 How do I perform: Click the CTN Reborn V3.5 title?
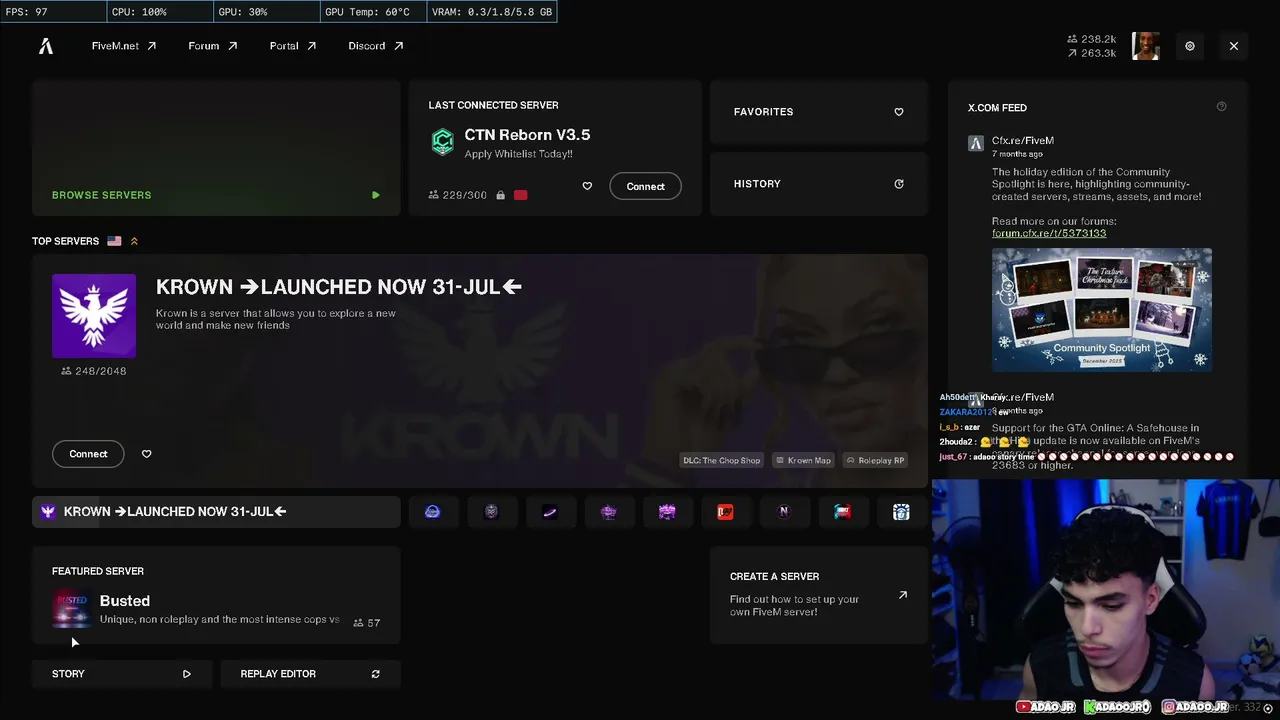(x=527, y=135)
